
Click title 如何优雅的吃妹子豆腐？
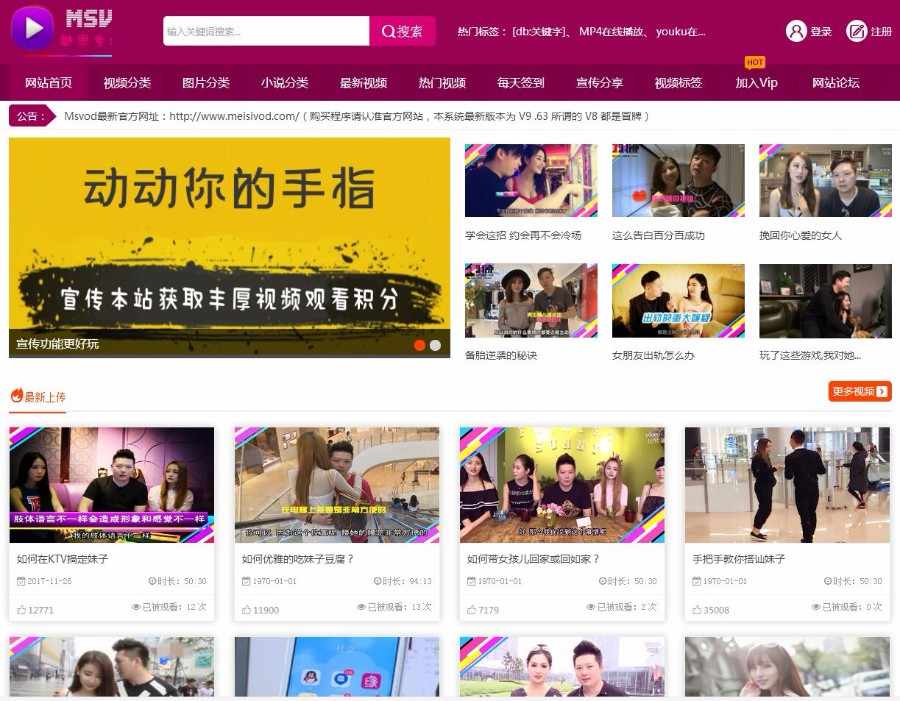click(298, 559)
